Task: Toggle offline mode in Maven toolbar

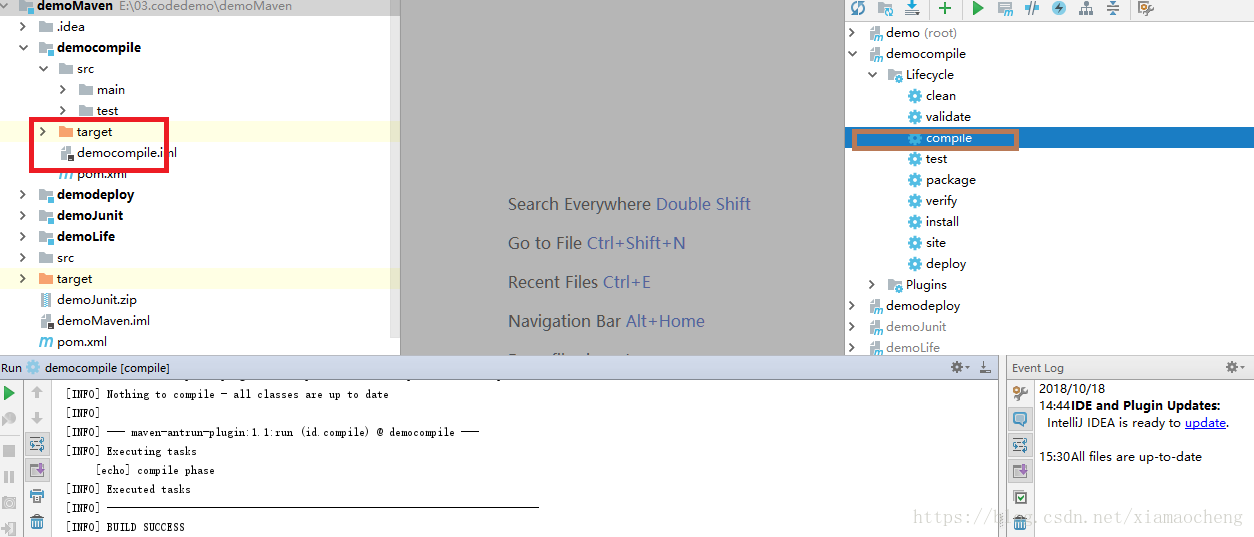Action: [1032, 8]
